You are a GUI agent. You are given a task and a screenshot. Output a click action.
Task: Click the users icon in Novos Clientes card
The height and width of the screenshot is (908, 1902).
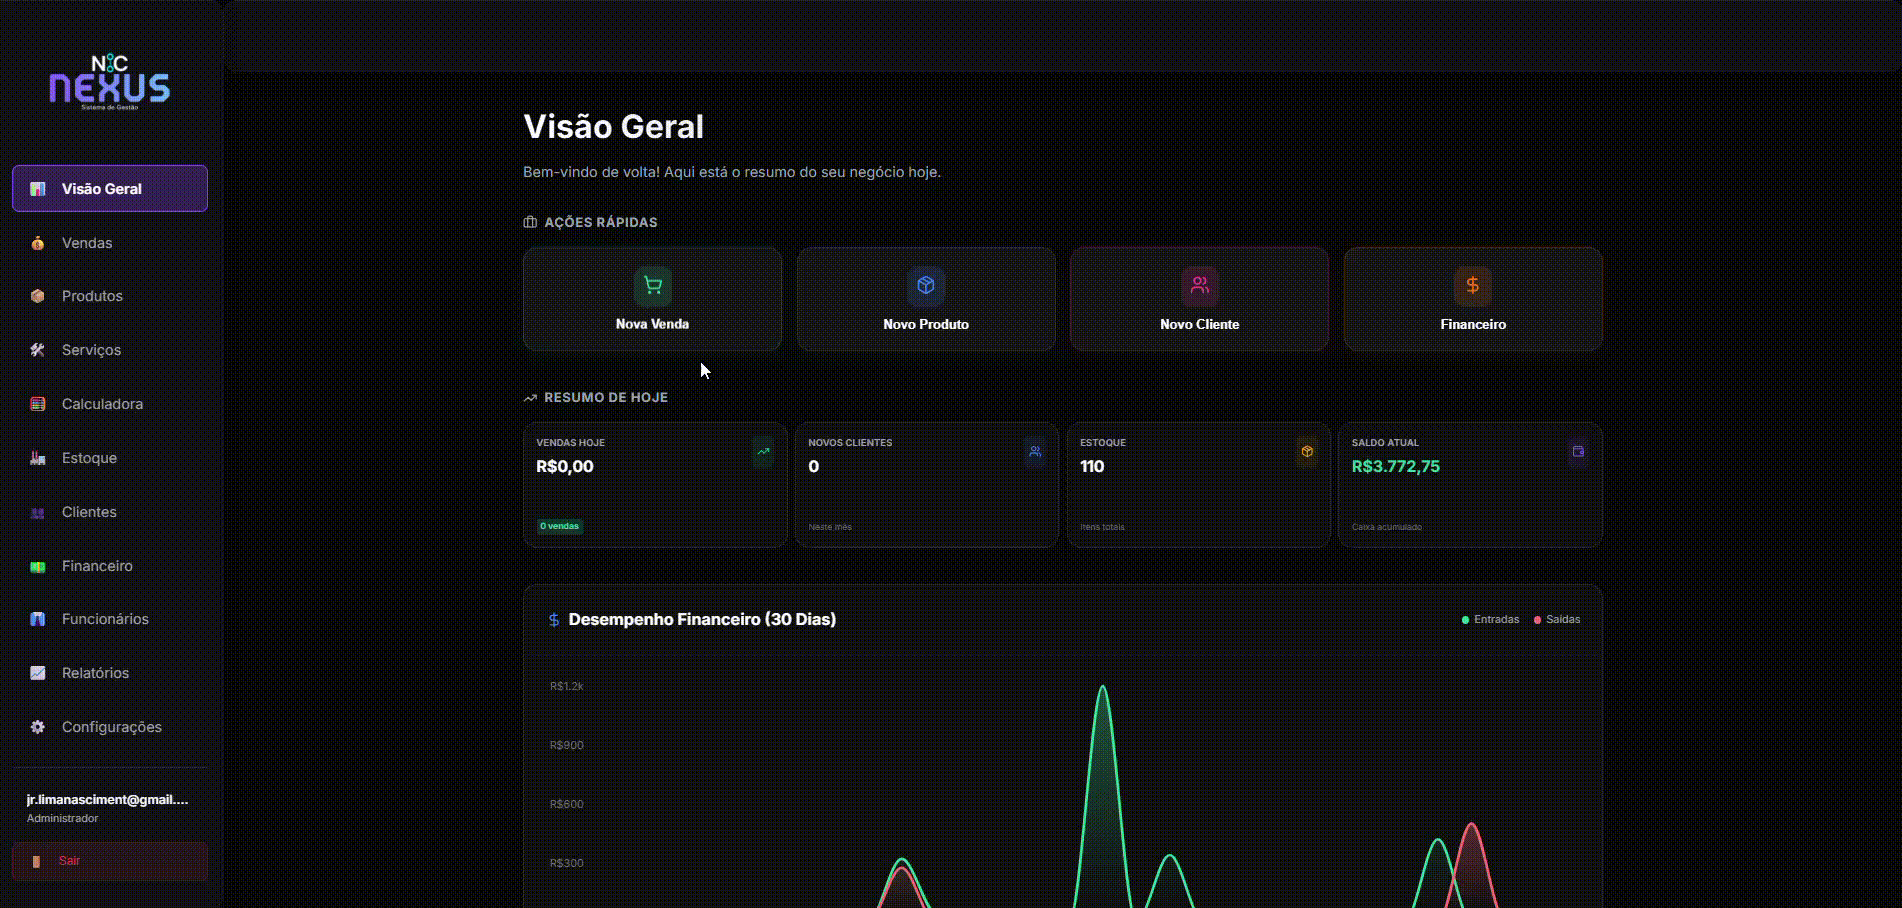point(1035,452)
